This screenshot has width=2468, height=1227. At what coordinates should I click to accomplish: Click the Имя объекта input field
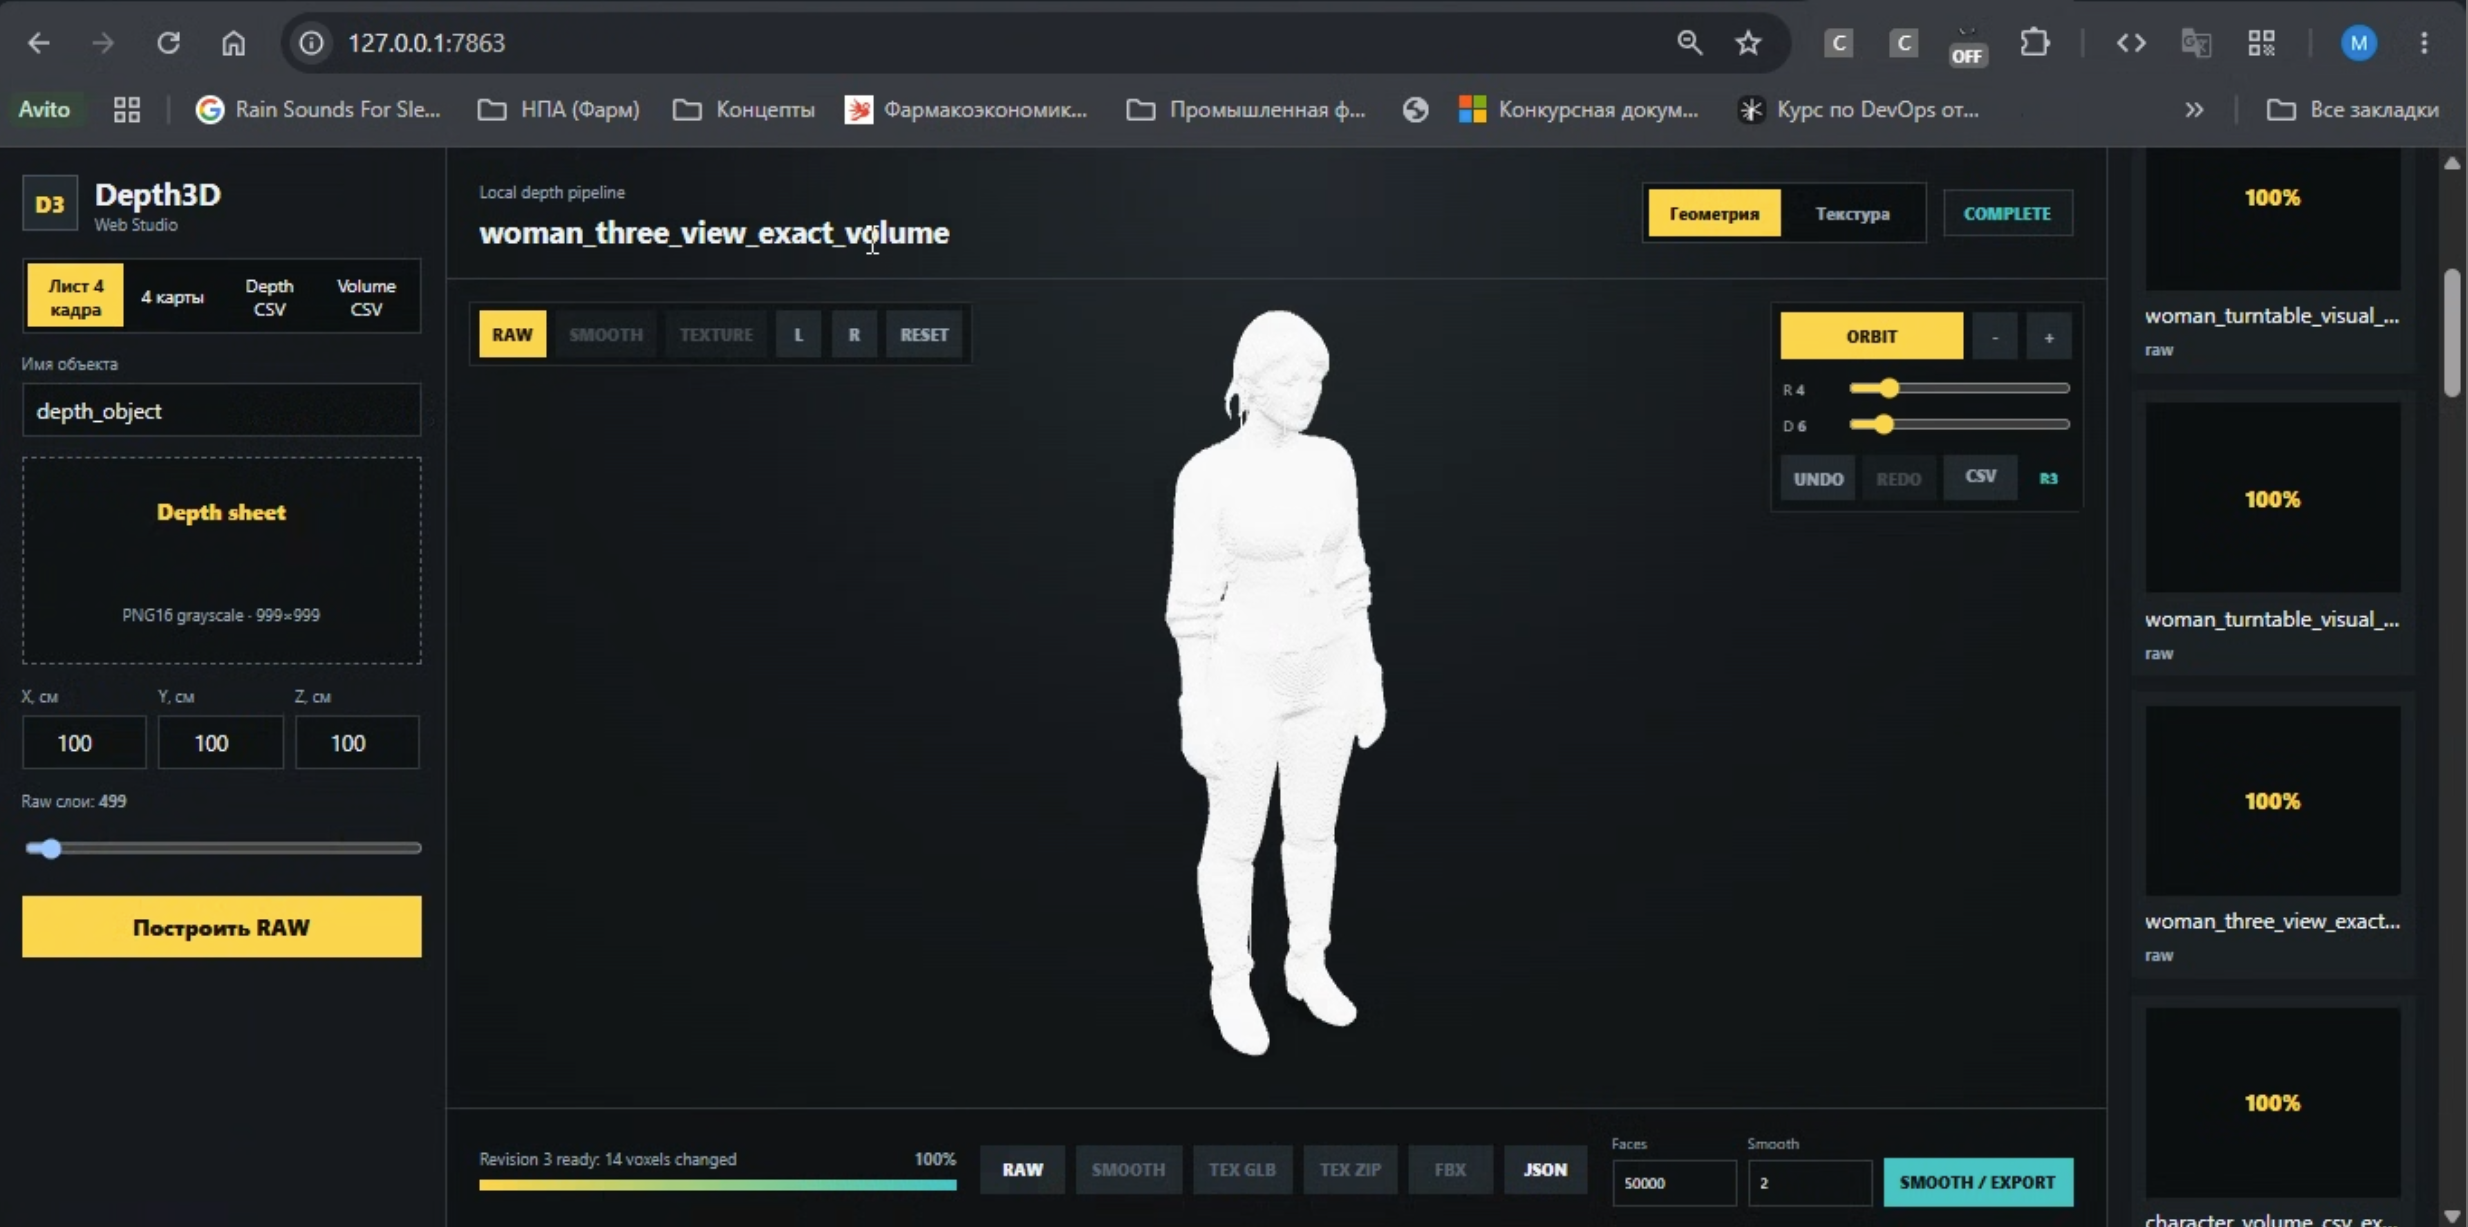pyautogui.click(x=221, y=411)
